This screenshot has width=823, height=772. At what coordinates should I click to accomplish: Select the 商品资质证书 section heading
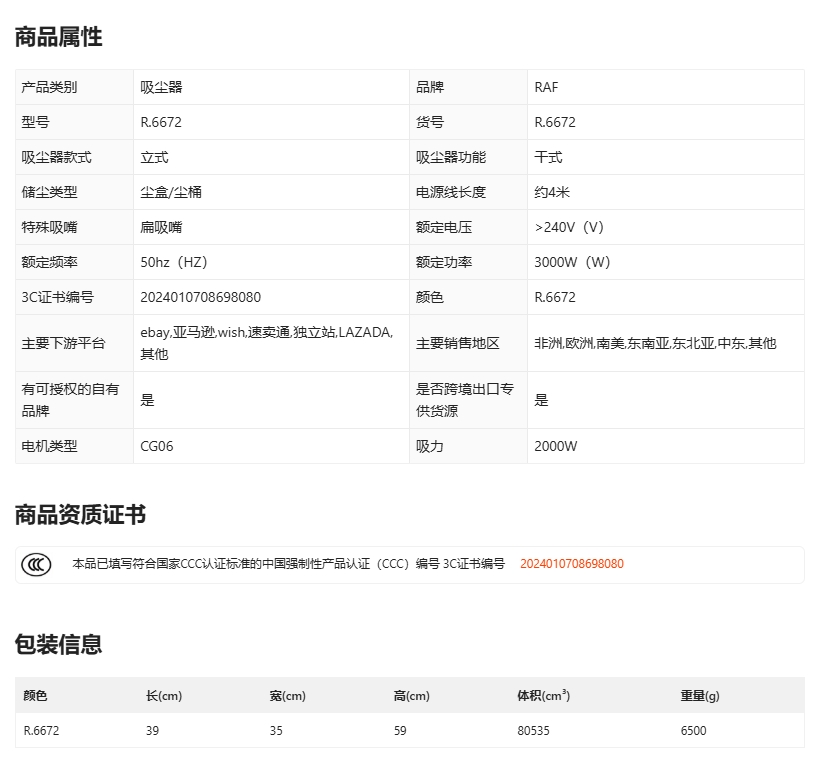(80, 515)
